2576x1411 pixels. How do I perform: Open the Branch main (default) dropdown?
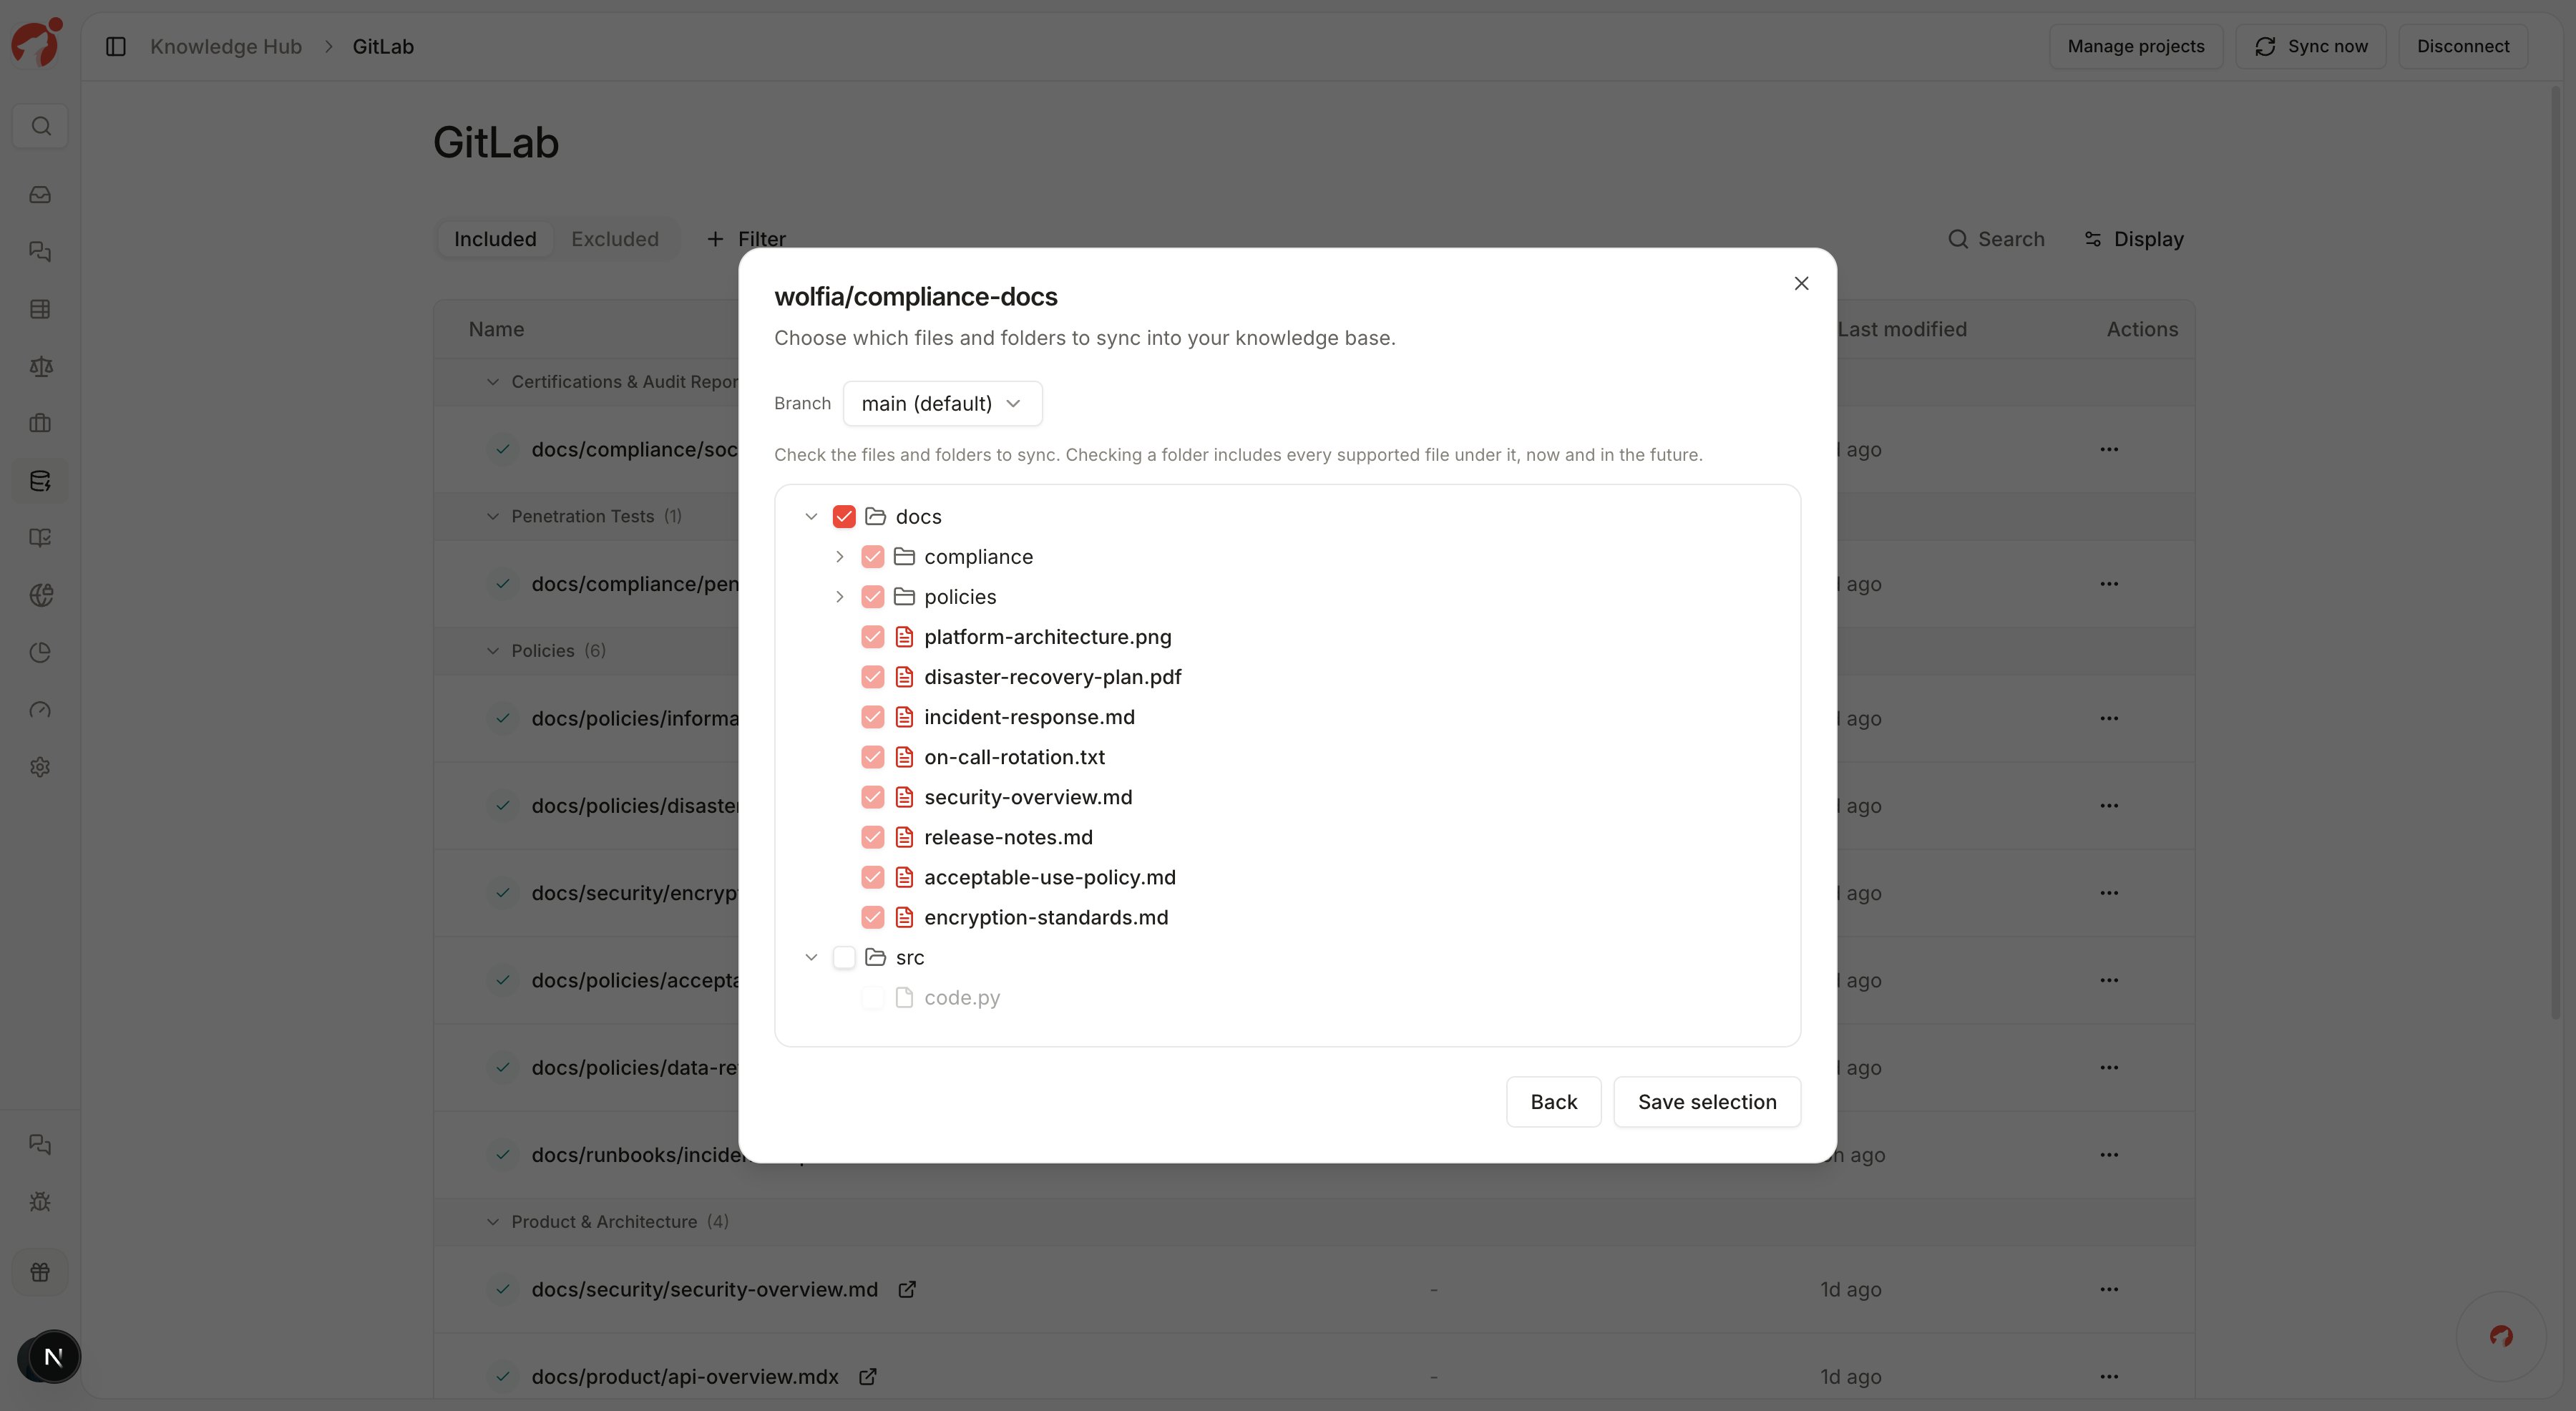(942, 404)
